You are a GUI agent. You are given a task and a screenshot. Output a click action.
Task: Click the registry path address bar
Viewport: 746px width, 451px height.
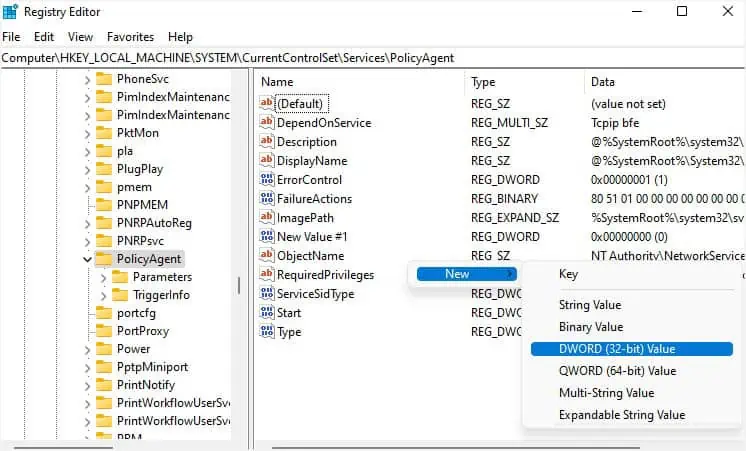tap(300, 58)
